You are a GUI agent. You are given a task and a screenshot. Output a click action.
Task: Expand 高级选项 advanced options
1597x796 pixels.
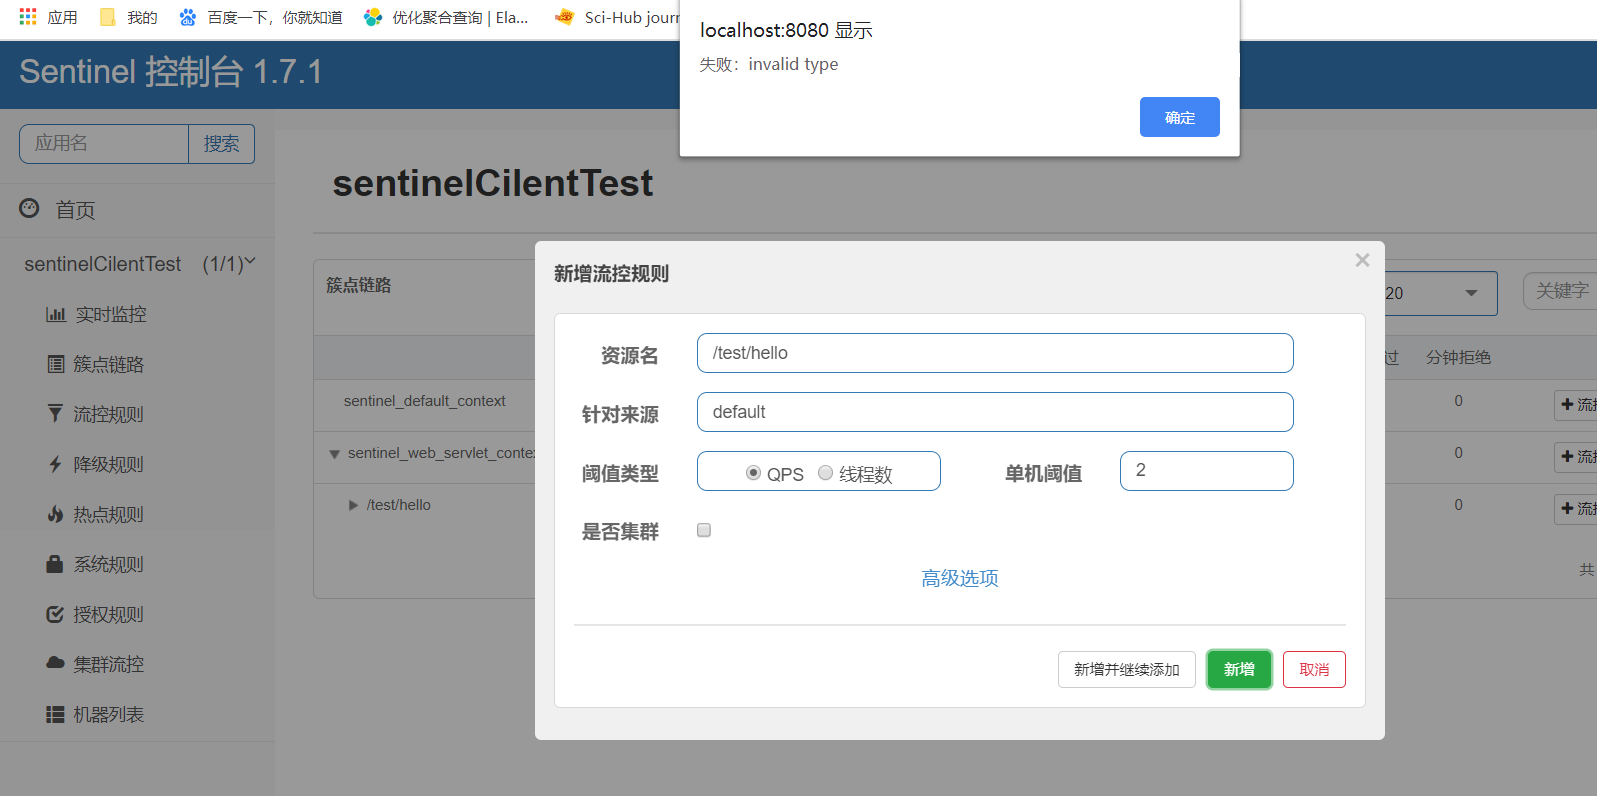960,578
